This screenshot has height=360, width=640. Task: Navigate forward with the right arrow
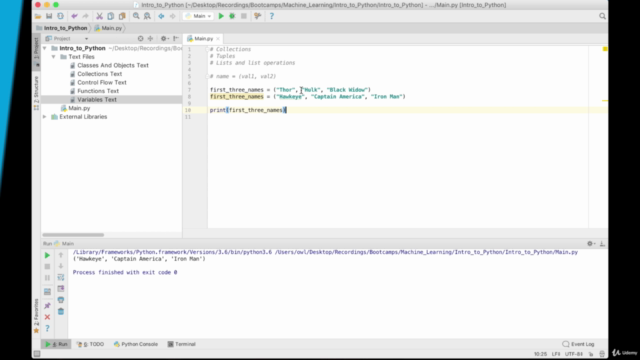point(173,16)
